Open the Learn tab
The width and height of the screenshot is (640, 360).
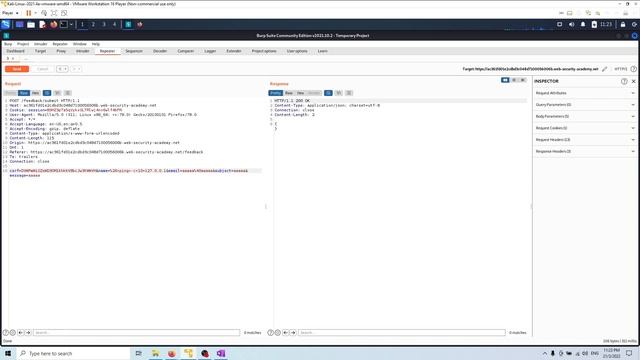click(322, 51)
